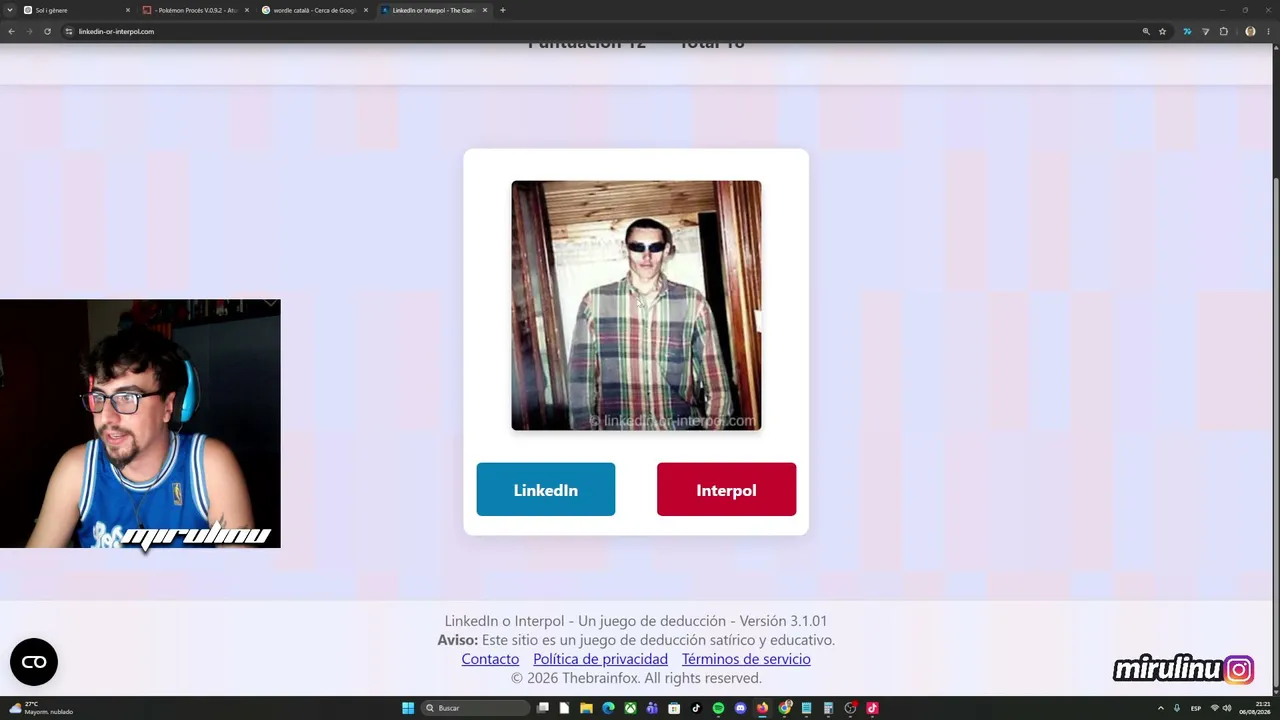Go forward to the next page
The image size is (1280, 720).
tap(29, 31)
